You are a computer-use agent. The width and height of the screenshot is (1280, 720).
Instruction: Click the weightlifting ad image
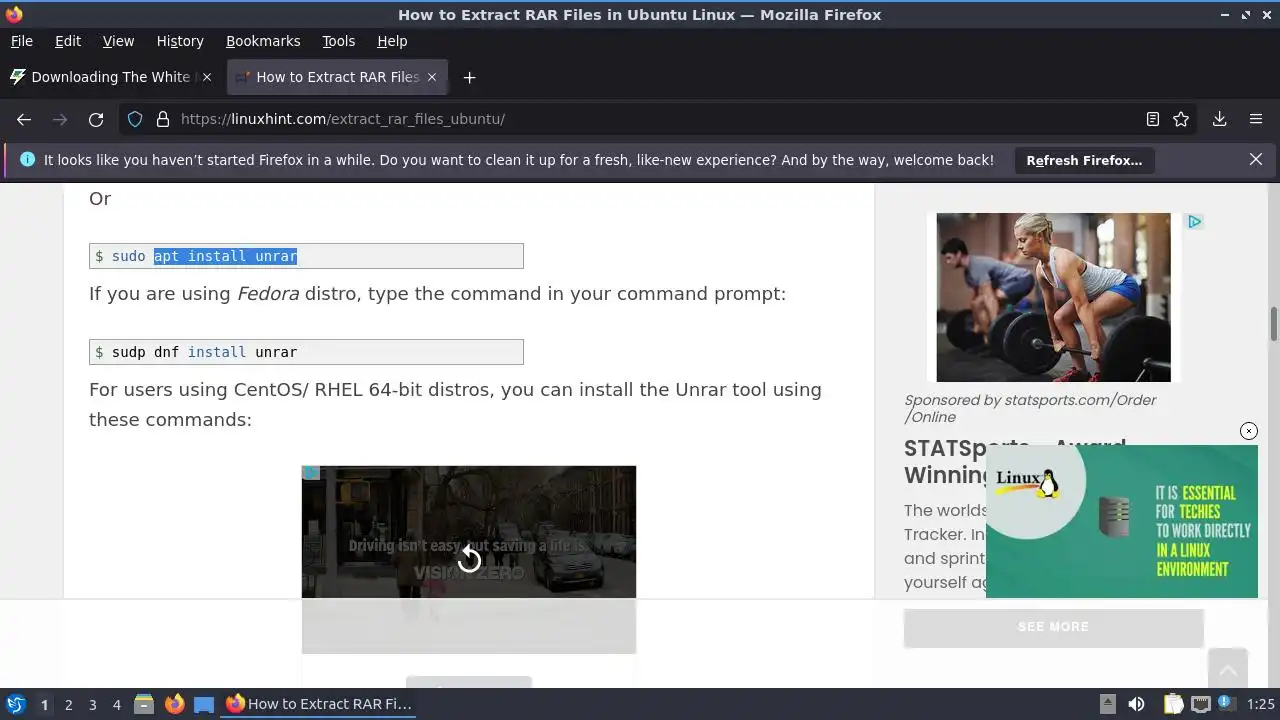pos(1053,297)
